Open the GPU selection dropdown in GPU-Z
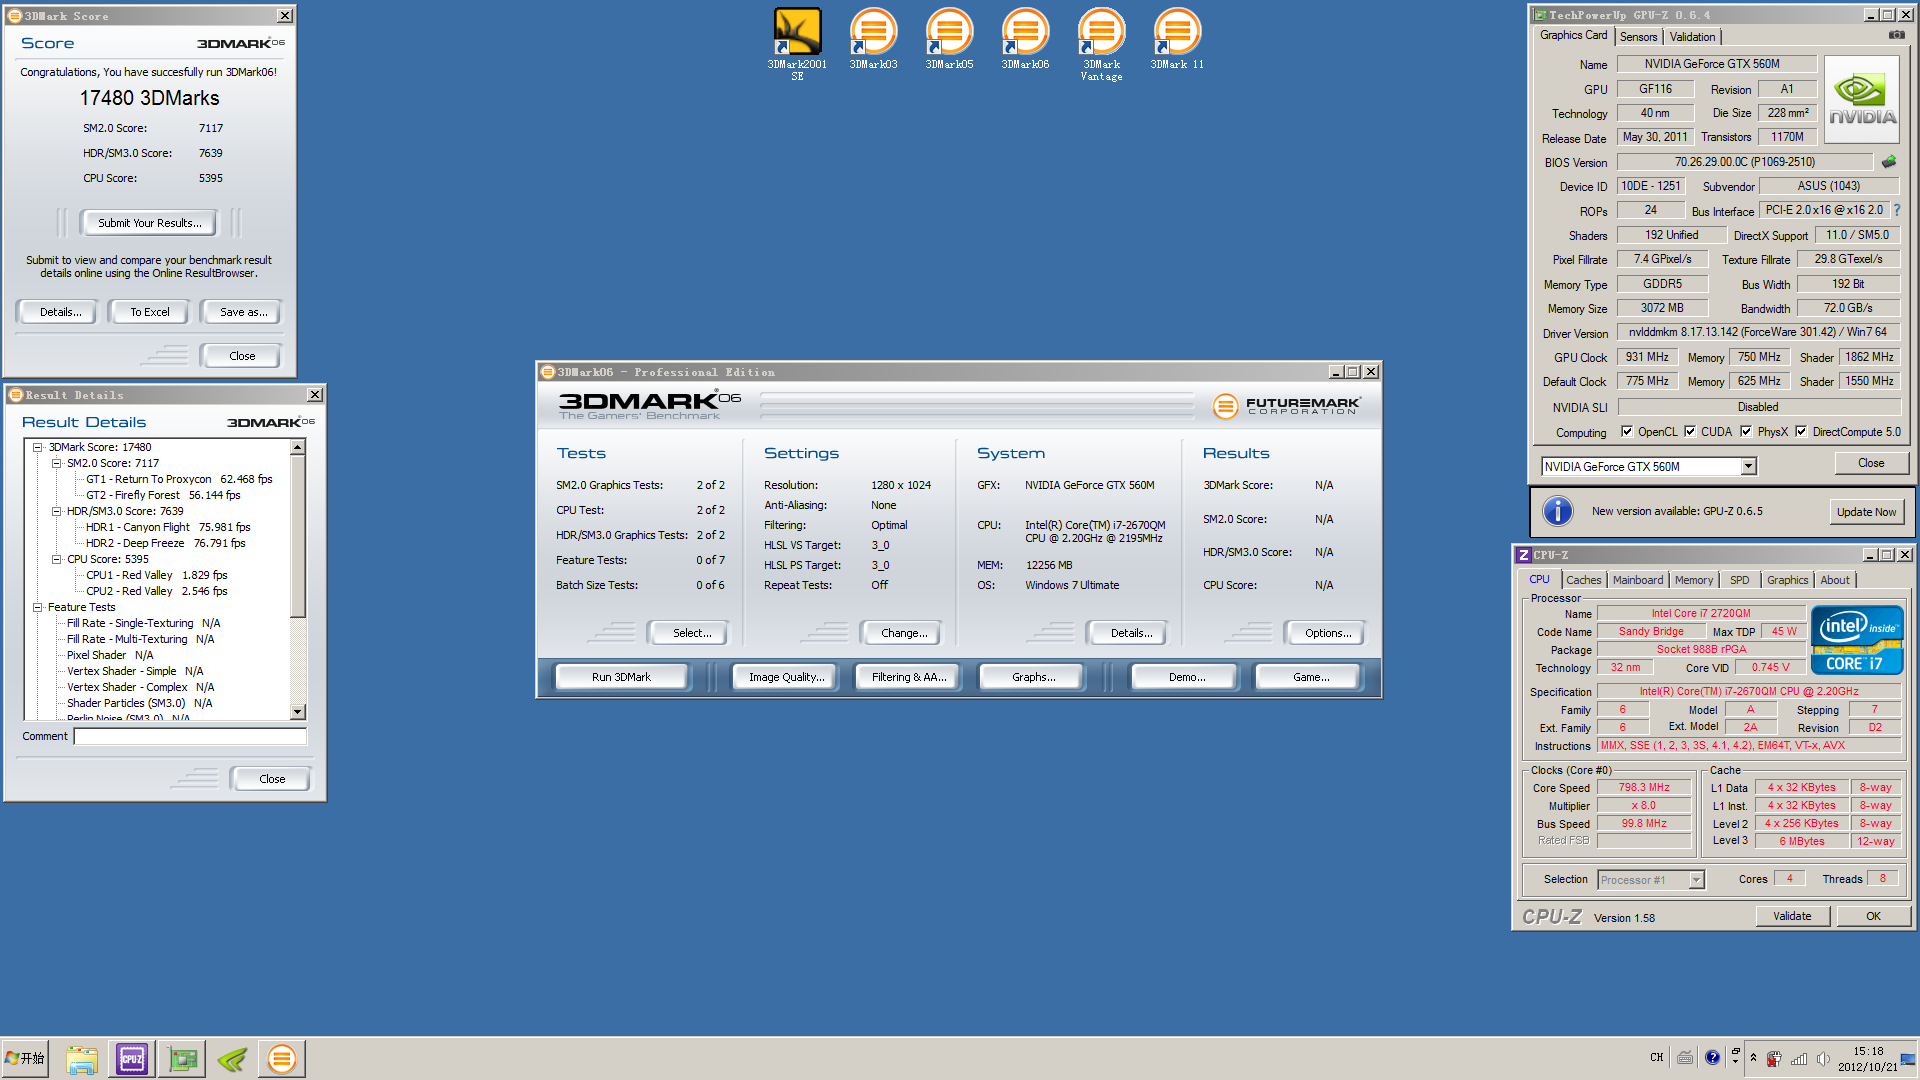The width and height of the screenshot is (1920, 1080). point(1748,467)
